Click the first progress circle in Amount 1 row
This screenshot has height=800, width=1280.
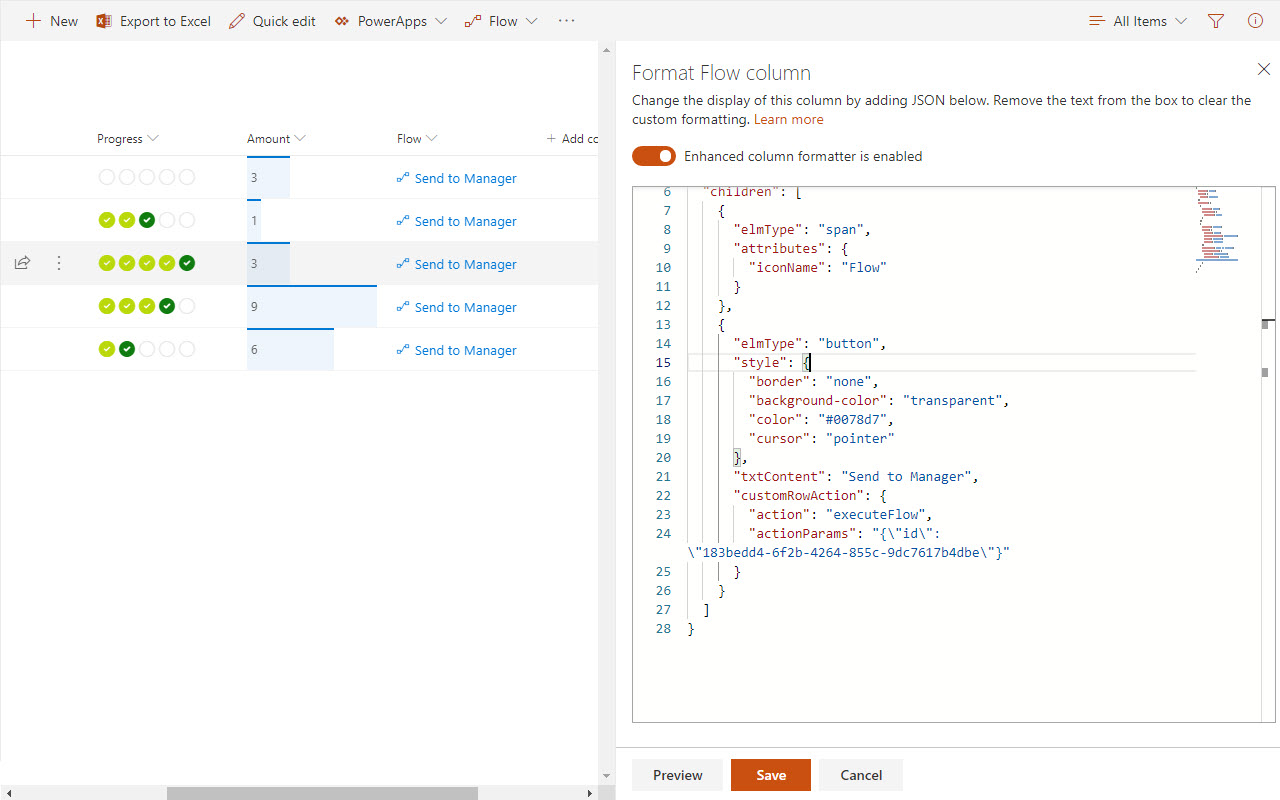pos(107,221)
